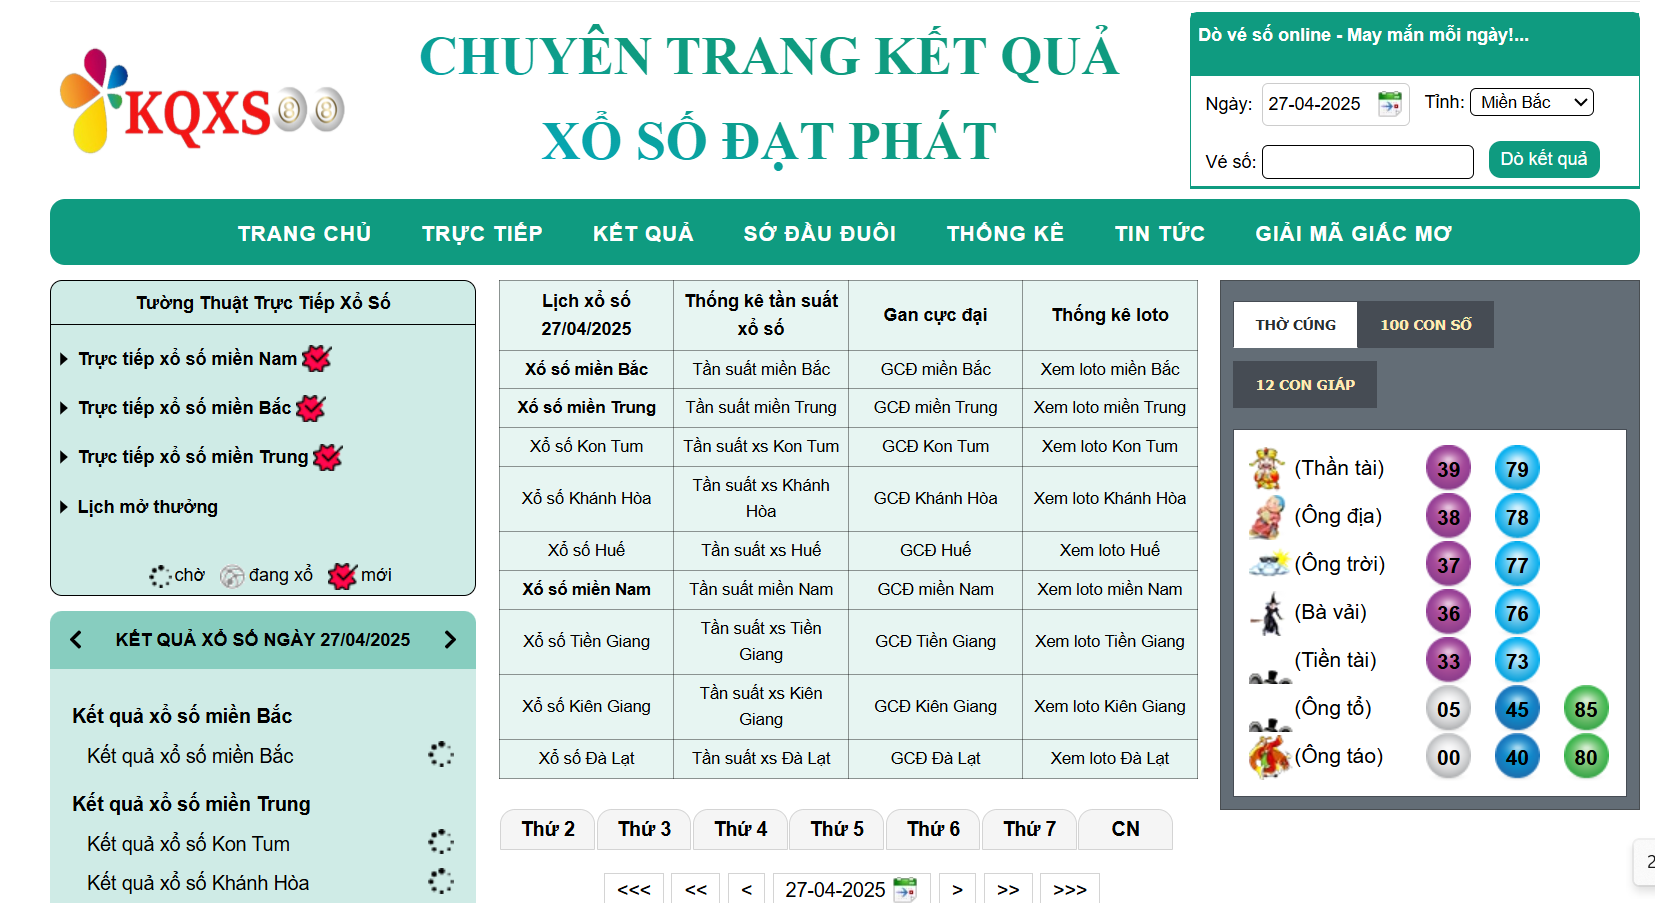Open the Tỉnh province dropdown
Screen dimensions: 1655x903
click(x=1531, y=102)
